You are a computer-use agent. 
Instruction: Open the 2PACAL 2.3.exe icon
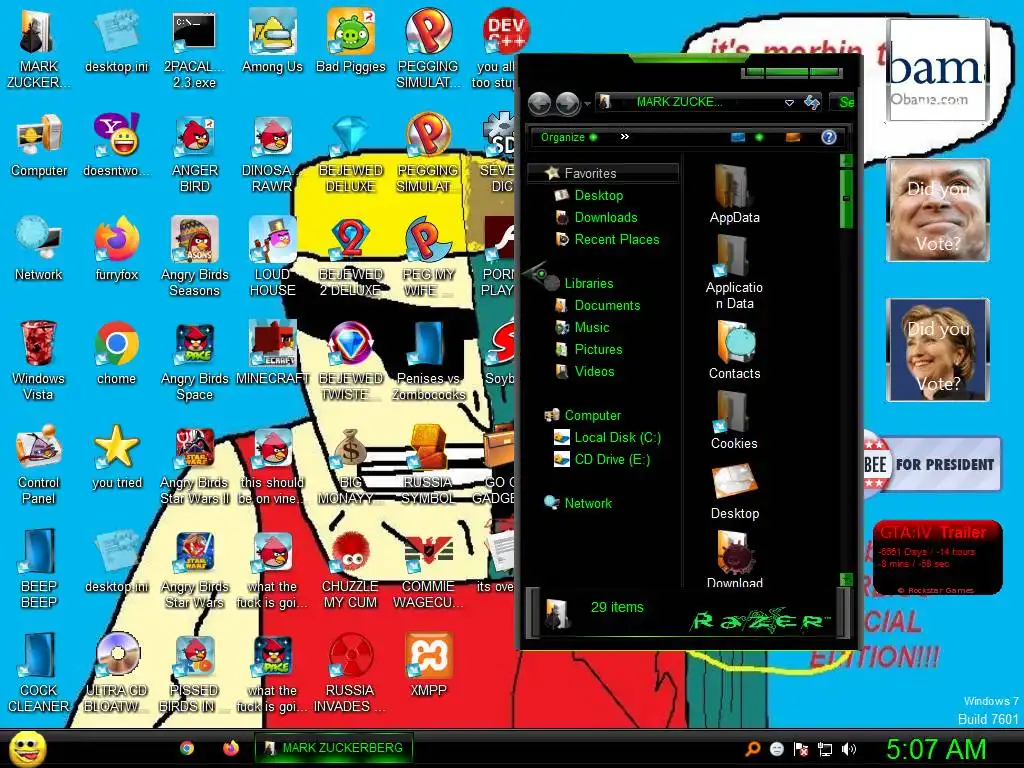tap(195, 50)
